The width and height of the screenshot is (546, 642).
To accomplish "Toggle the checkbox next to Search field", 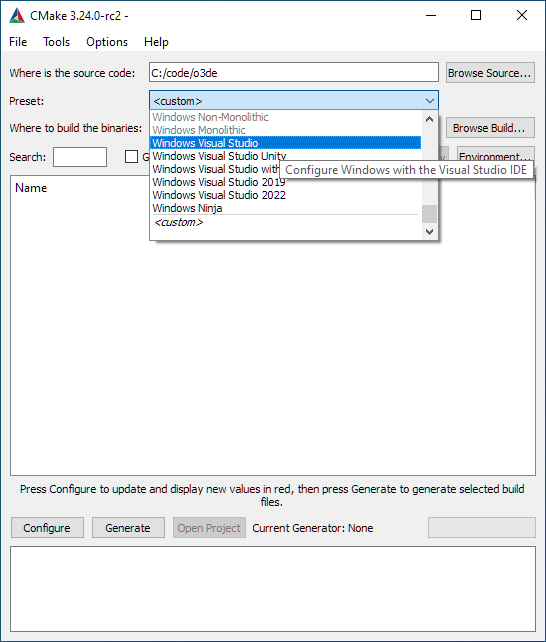I will coord(131,156).
